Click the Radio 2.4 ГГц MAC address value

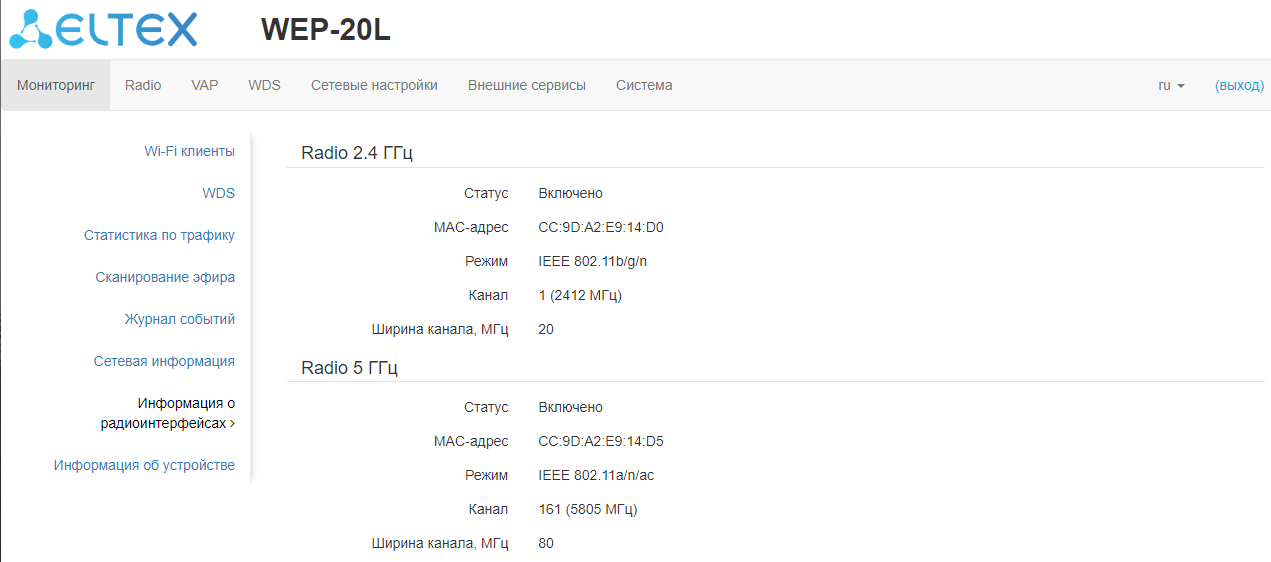pyautogui.click(x=601, y=228)
